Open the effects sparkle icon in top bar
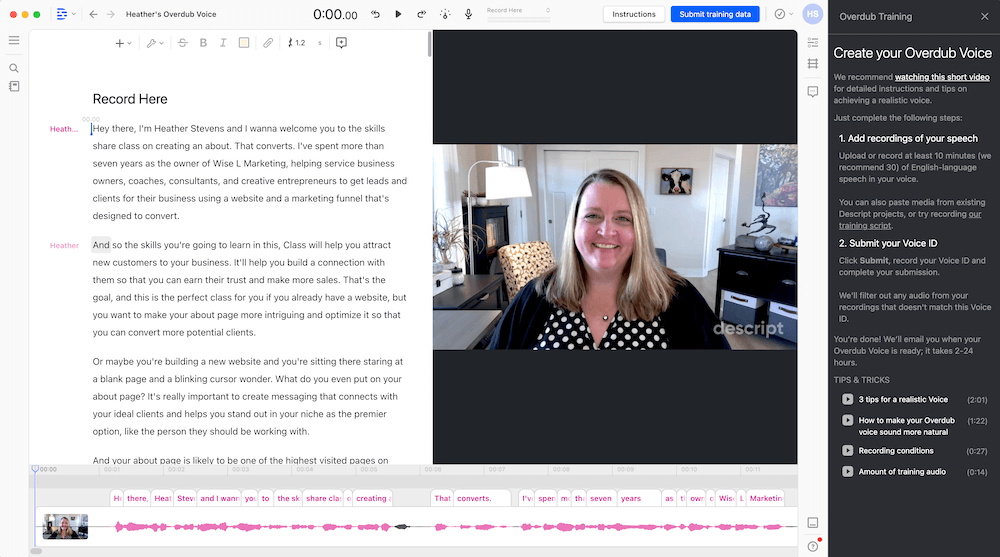The height and width of the screenshot is (557, 1000). 445,14
